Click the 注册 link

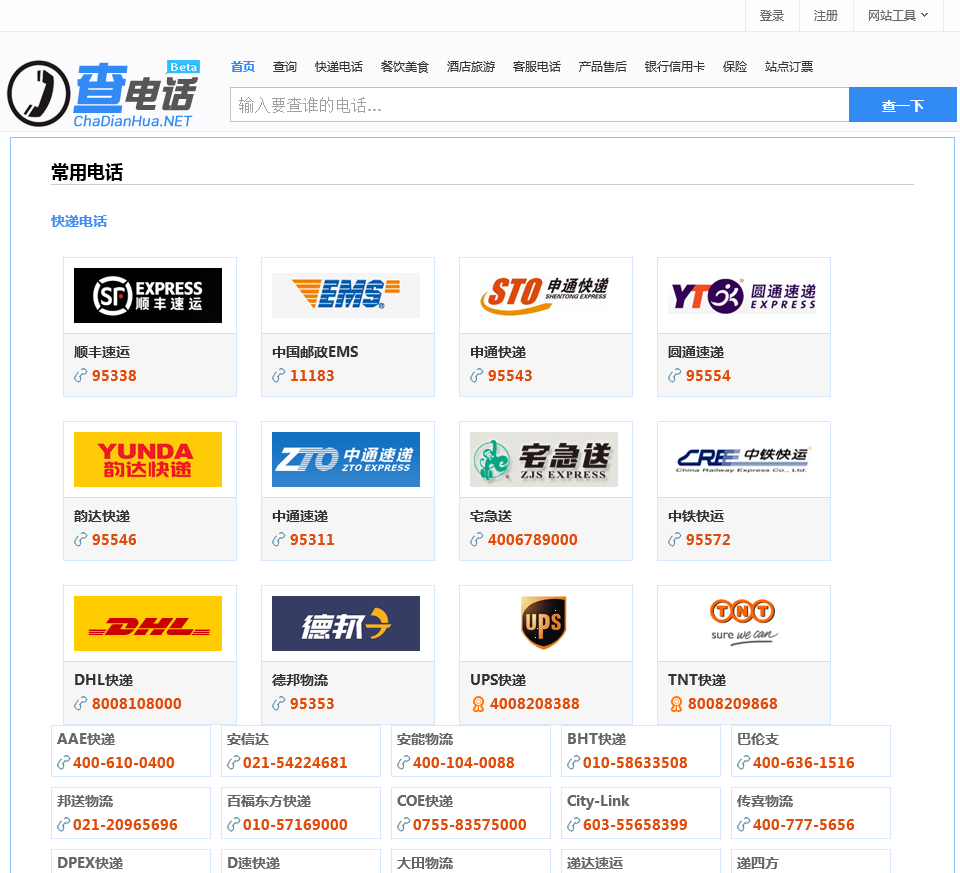[x=826, y=15]
